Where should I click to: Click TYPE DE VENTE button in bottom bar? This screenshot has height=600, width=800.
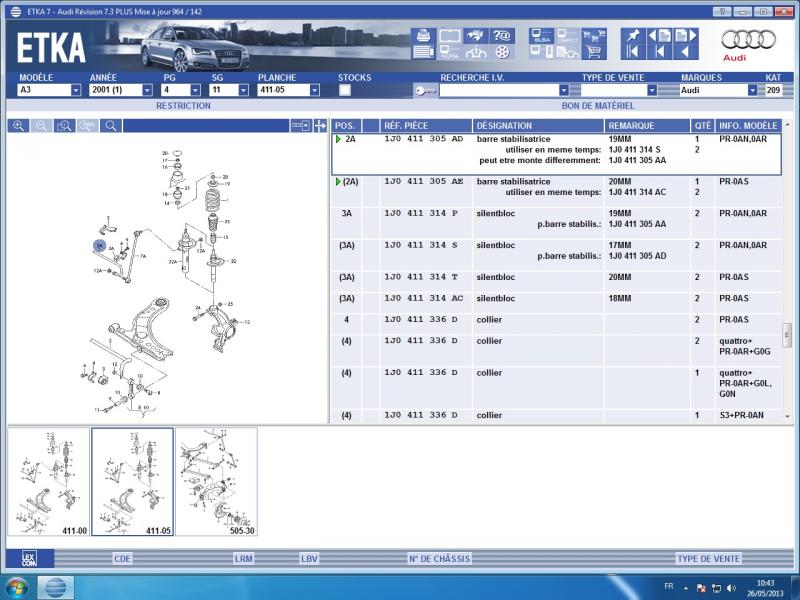[x=709, y=559]
